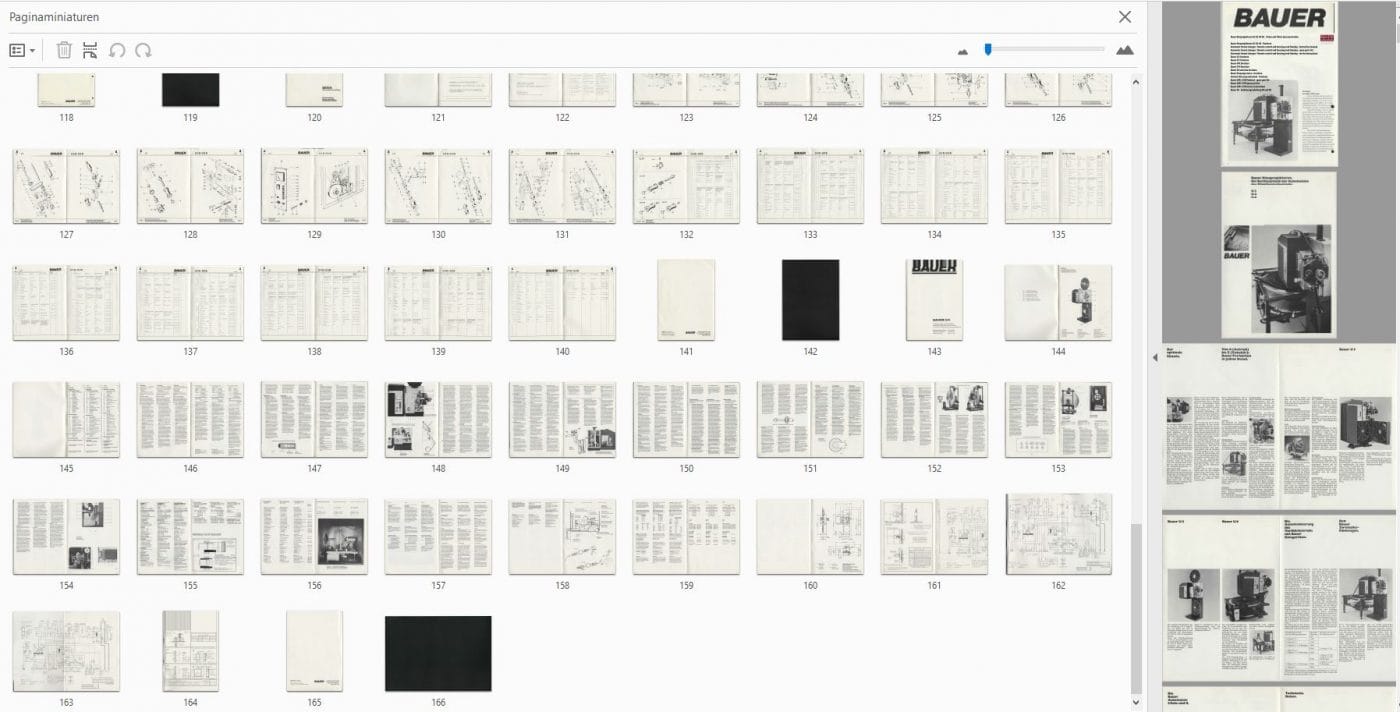Close the Paginaminiaturen panel
This screenshot has height=712, width=1400.
click(x=1125, y=17)
